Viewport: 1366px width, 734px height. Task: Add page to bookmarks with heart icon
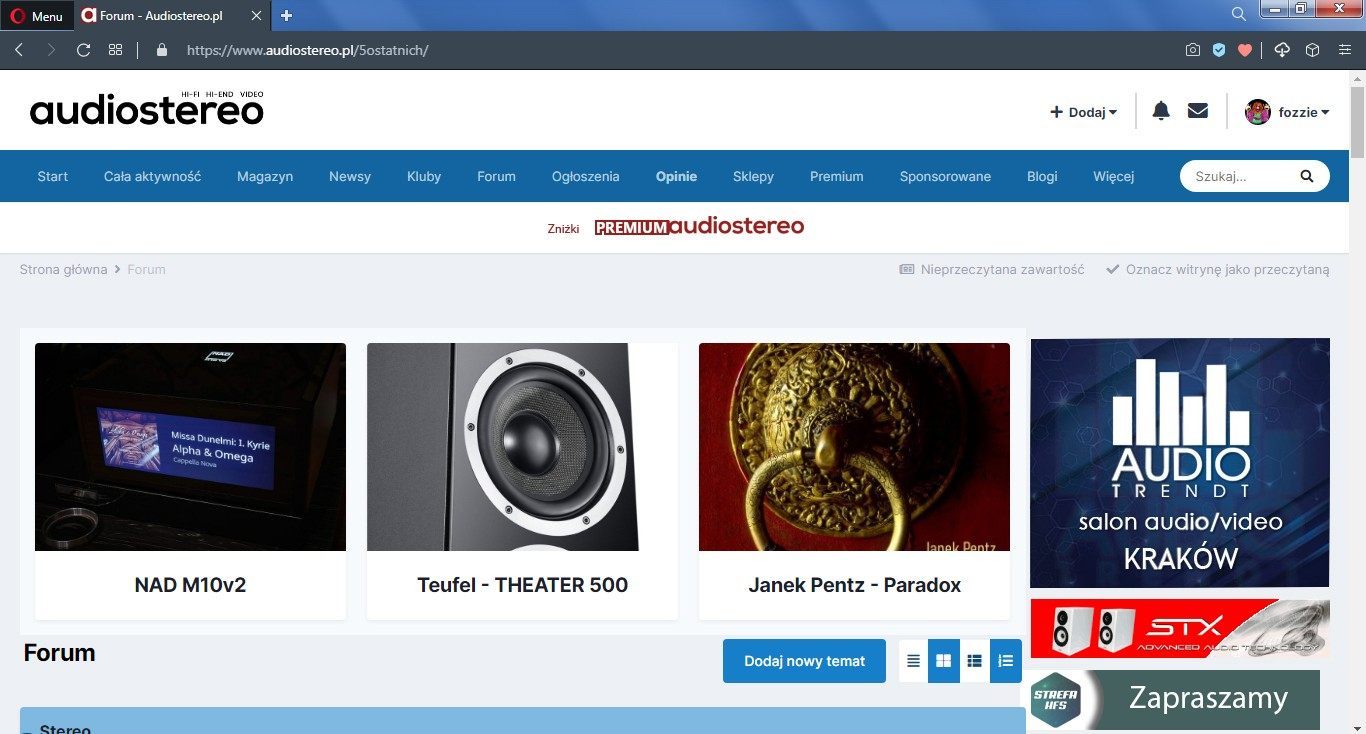(1245, 49)
